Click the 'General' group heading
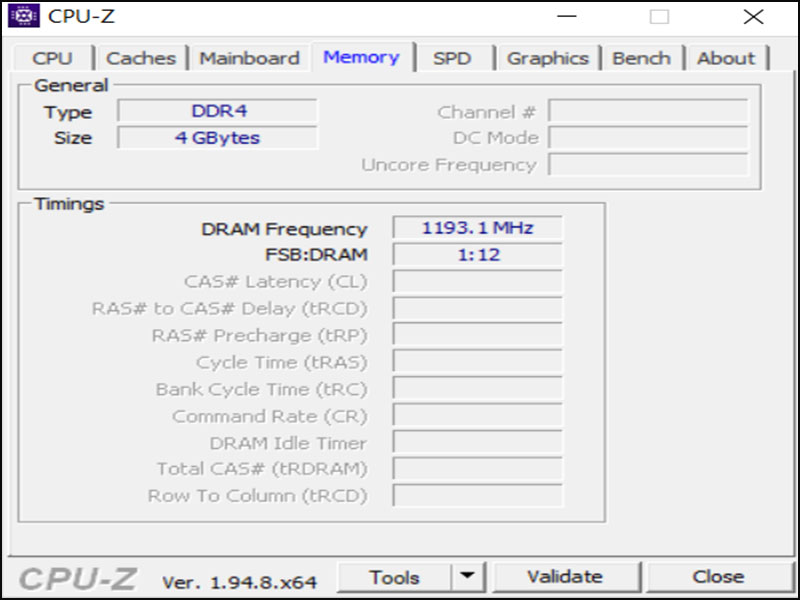This screenshot has width=800, height=600. click(71, 85)
